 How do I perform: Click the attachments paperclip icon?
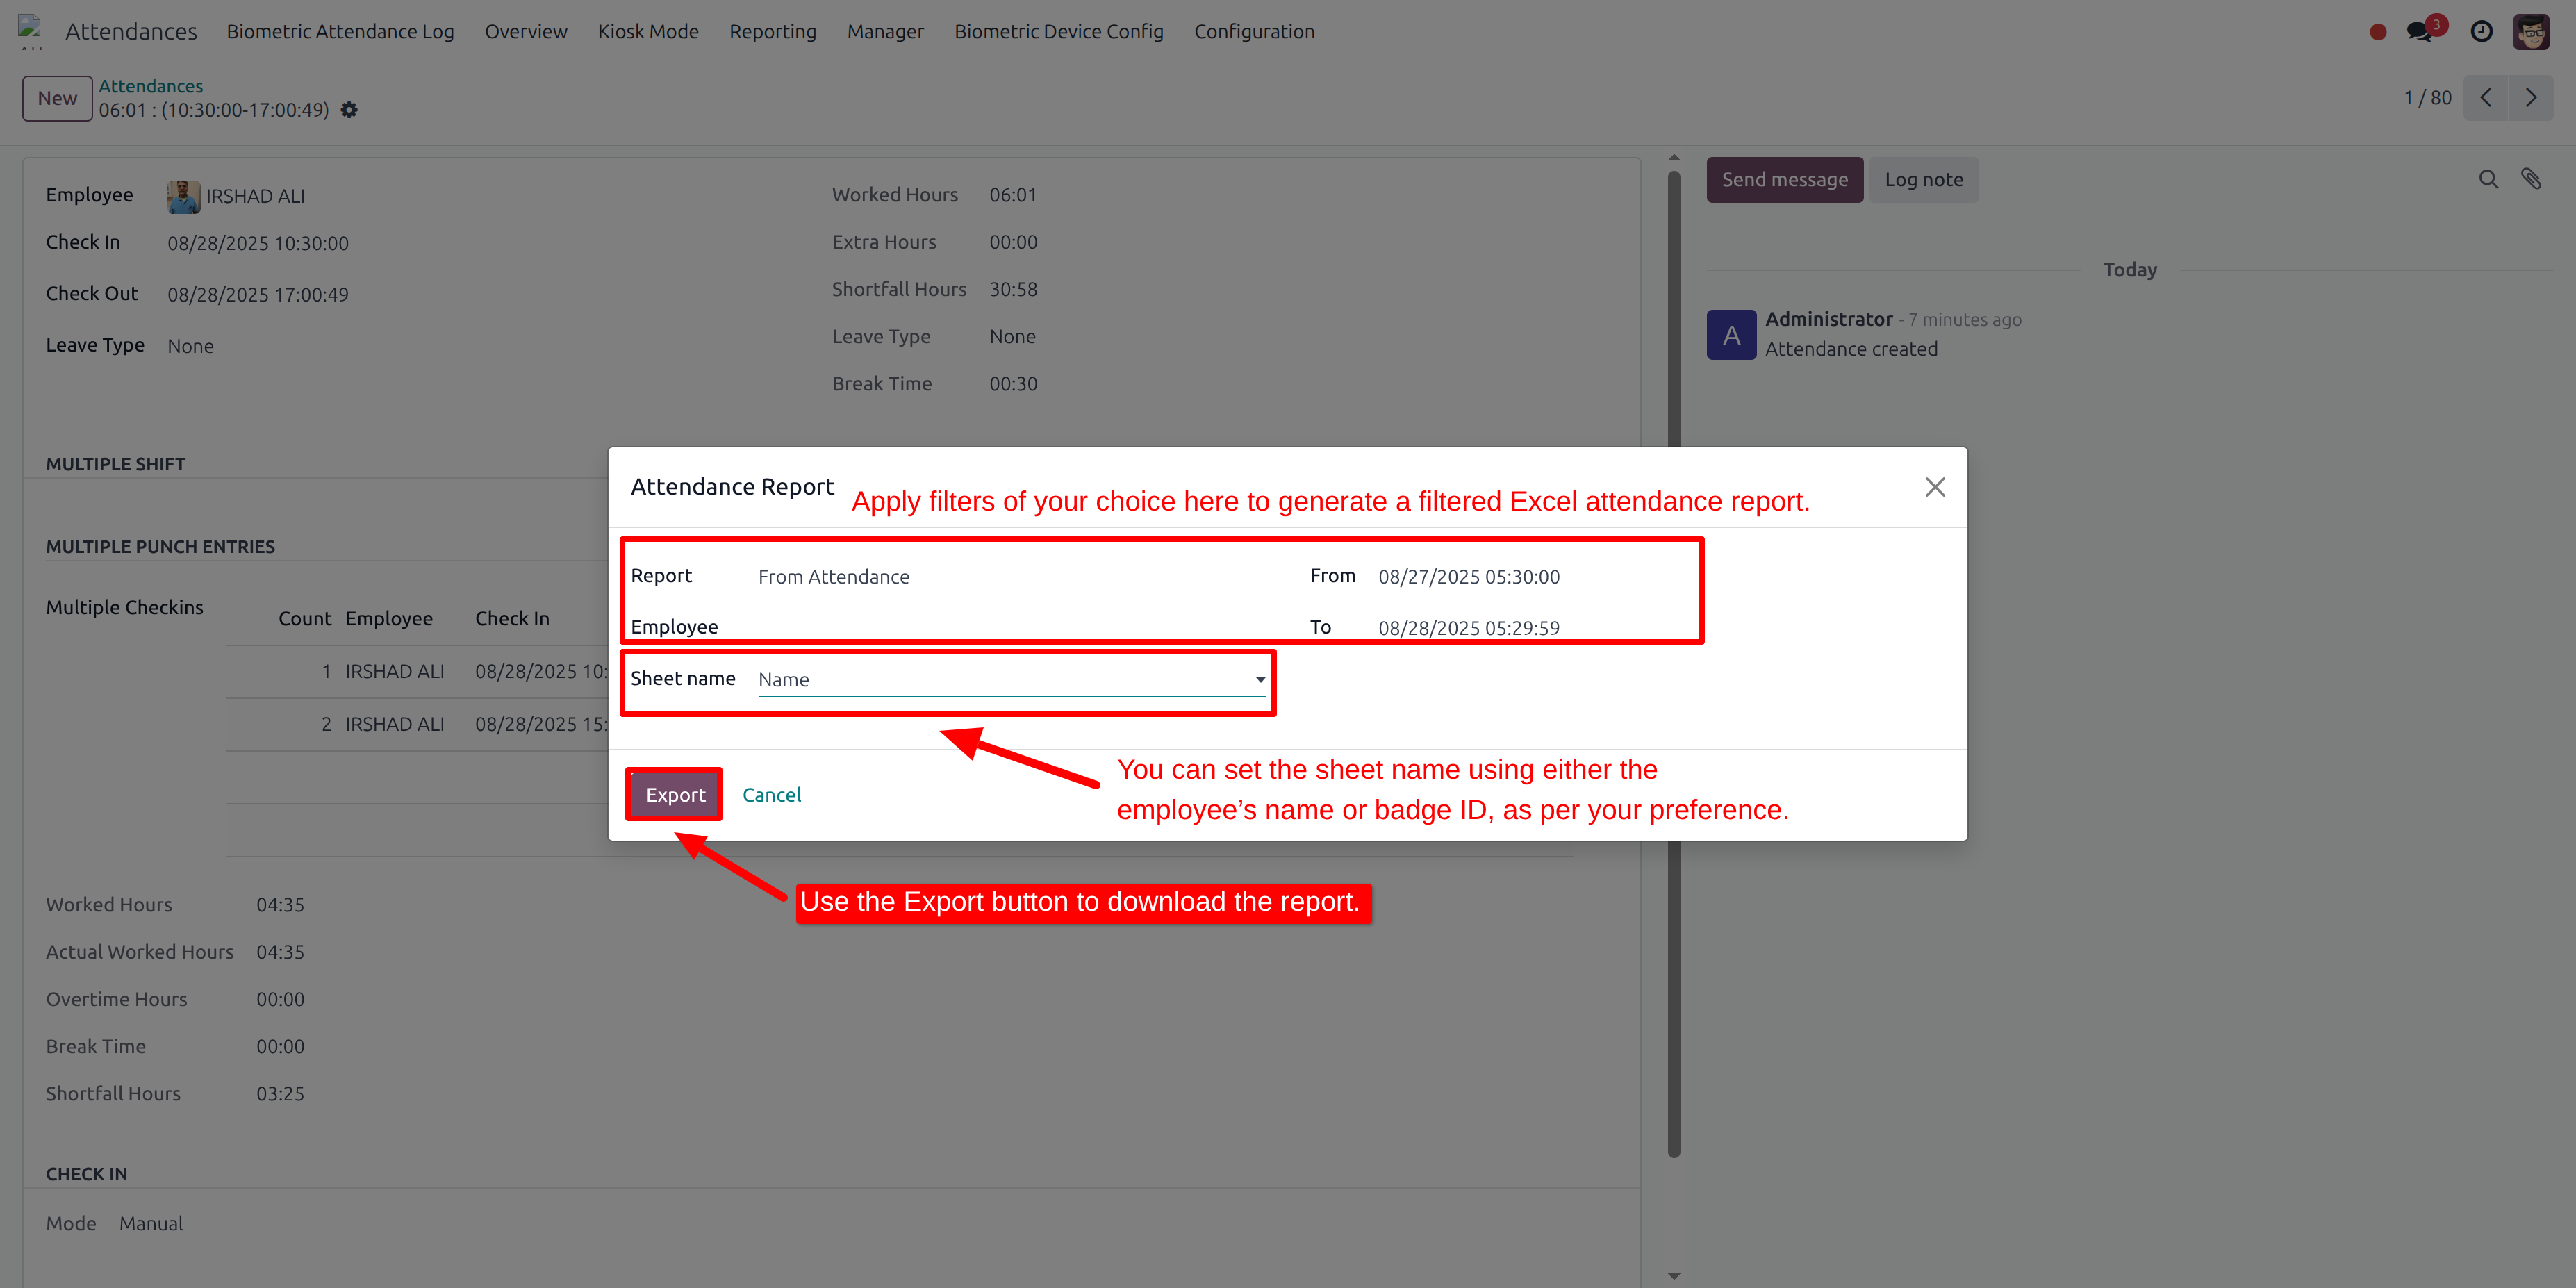click(x=2531, y=179)
